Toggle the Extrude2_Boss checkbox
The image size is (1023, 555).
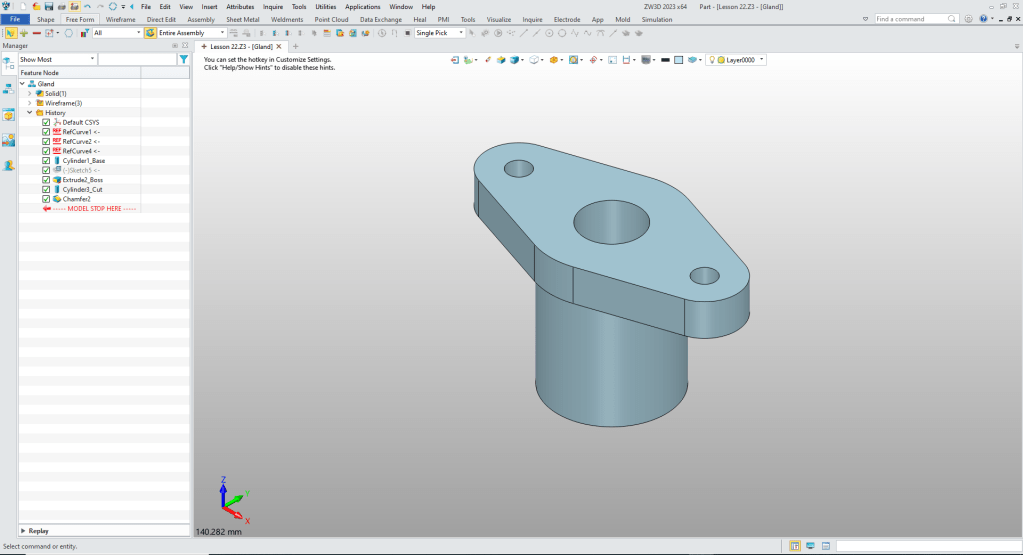(46, 180)
